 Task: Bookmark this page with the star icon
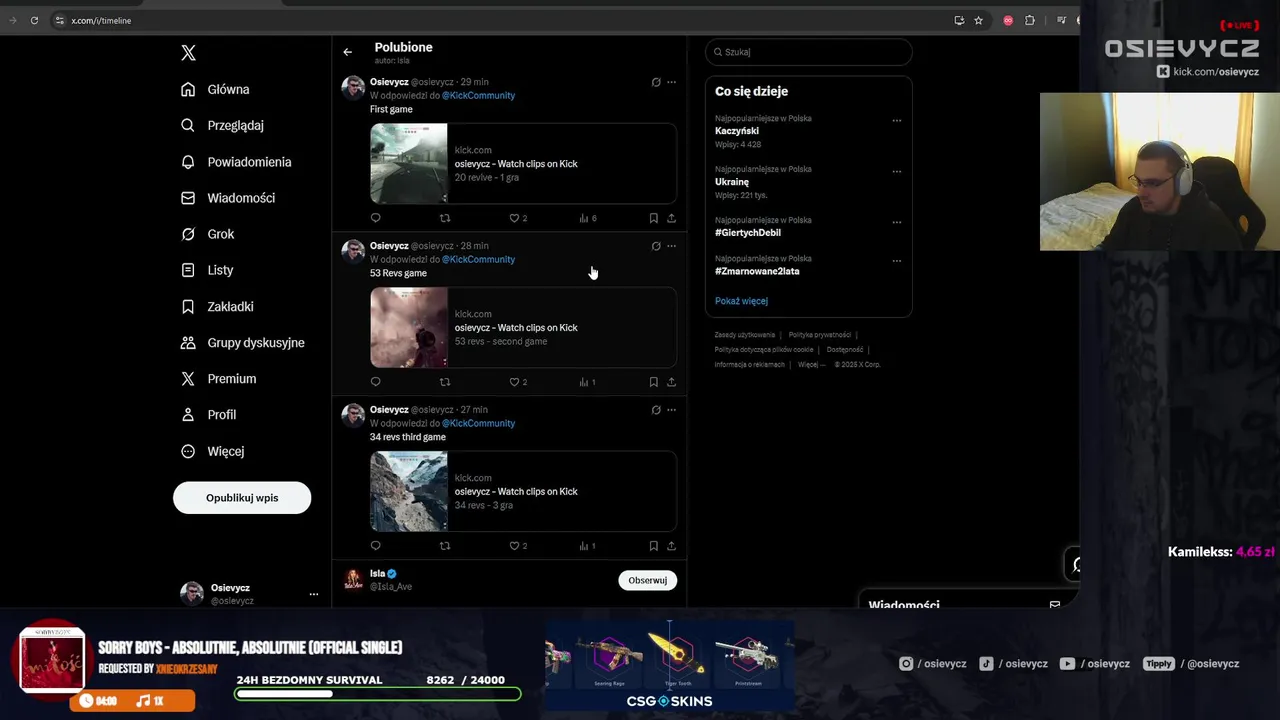click(979, 20)
